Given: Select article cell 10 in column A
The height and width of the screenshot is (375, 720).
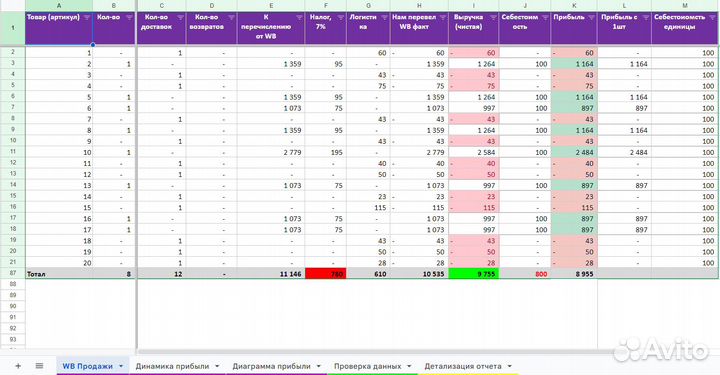Looking at the screenshot, I should [59, 152].
